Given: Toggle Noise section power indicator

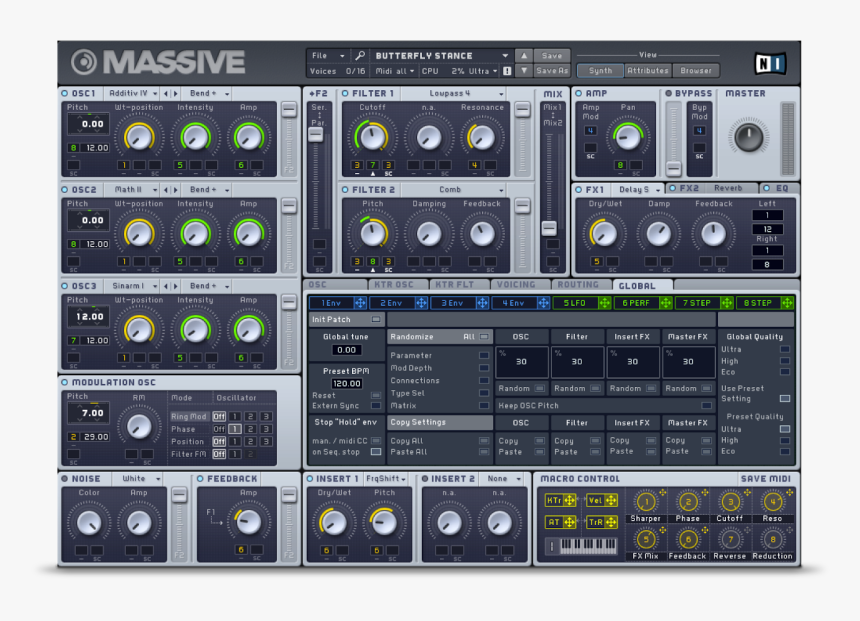Looking at the screenshot, I should (x=65, y=479).
